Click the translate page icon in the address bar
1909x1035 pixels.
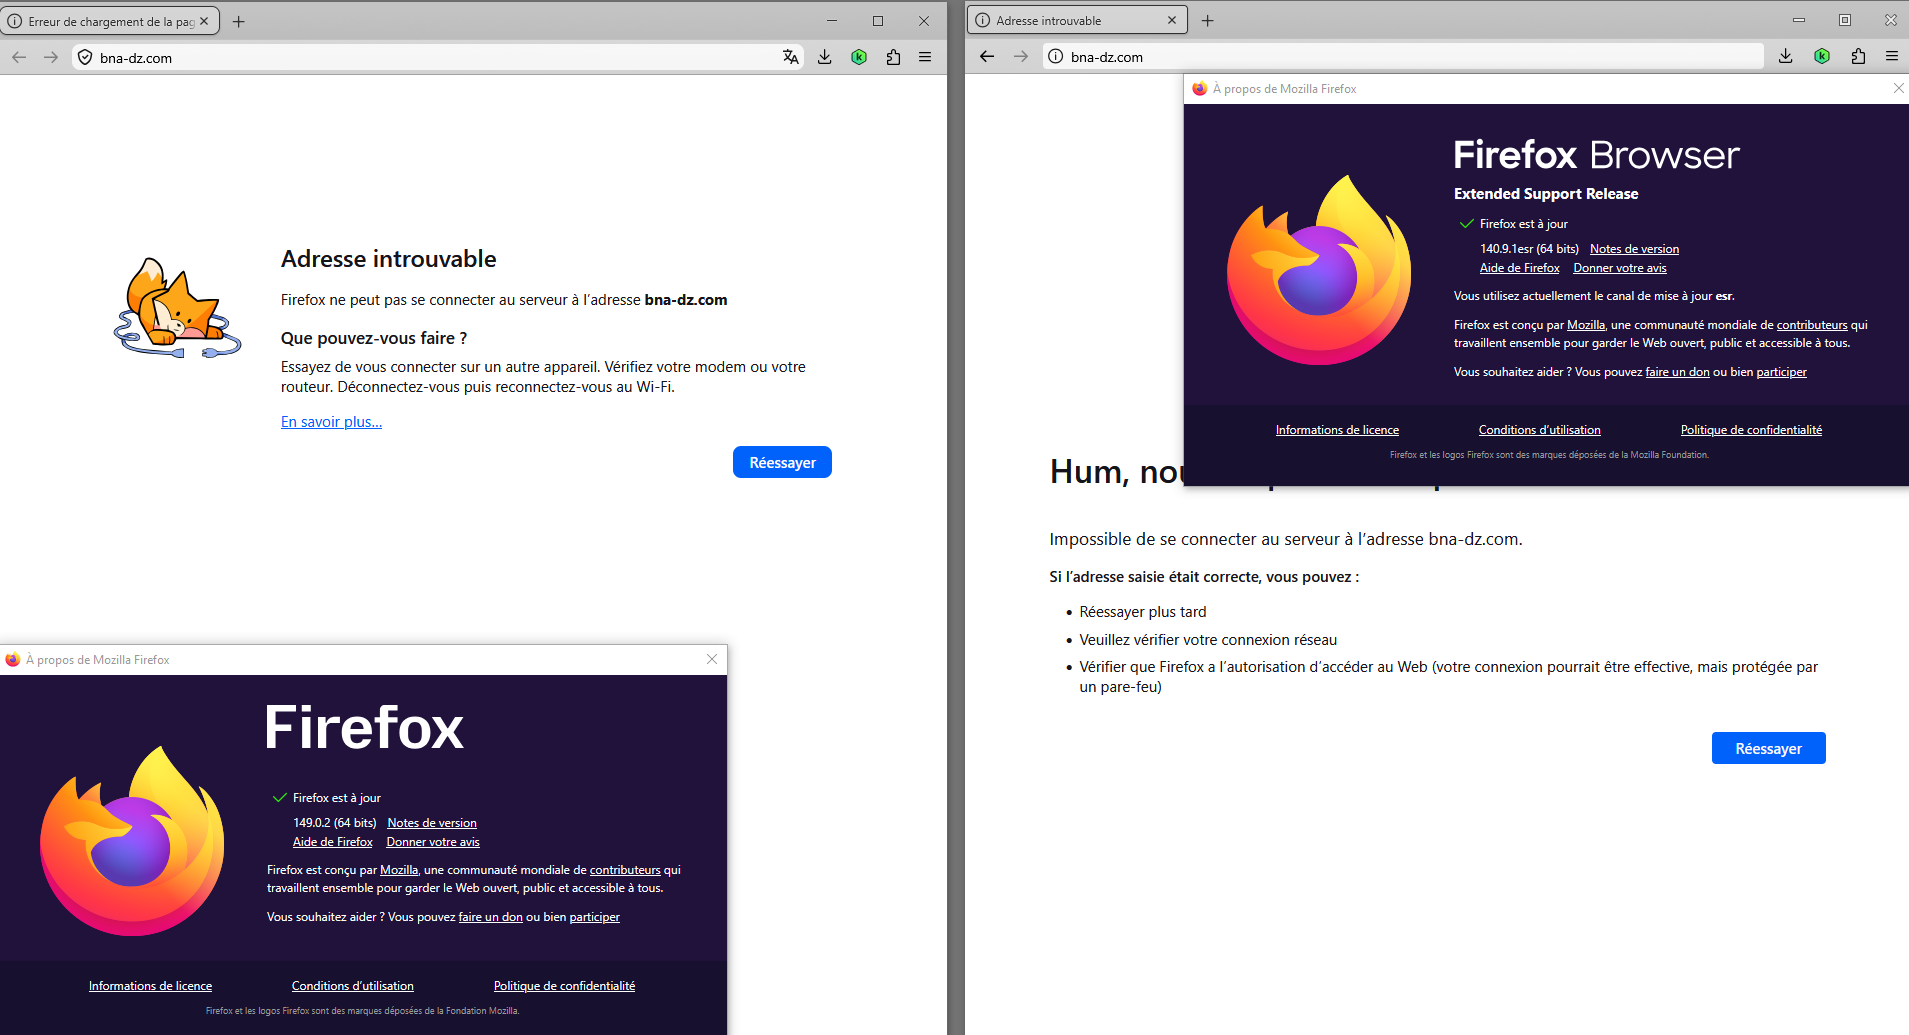791,57
